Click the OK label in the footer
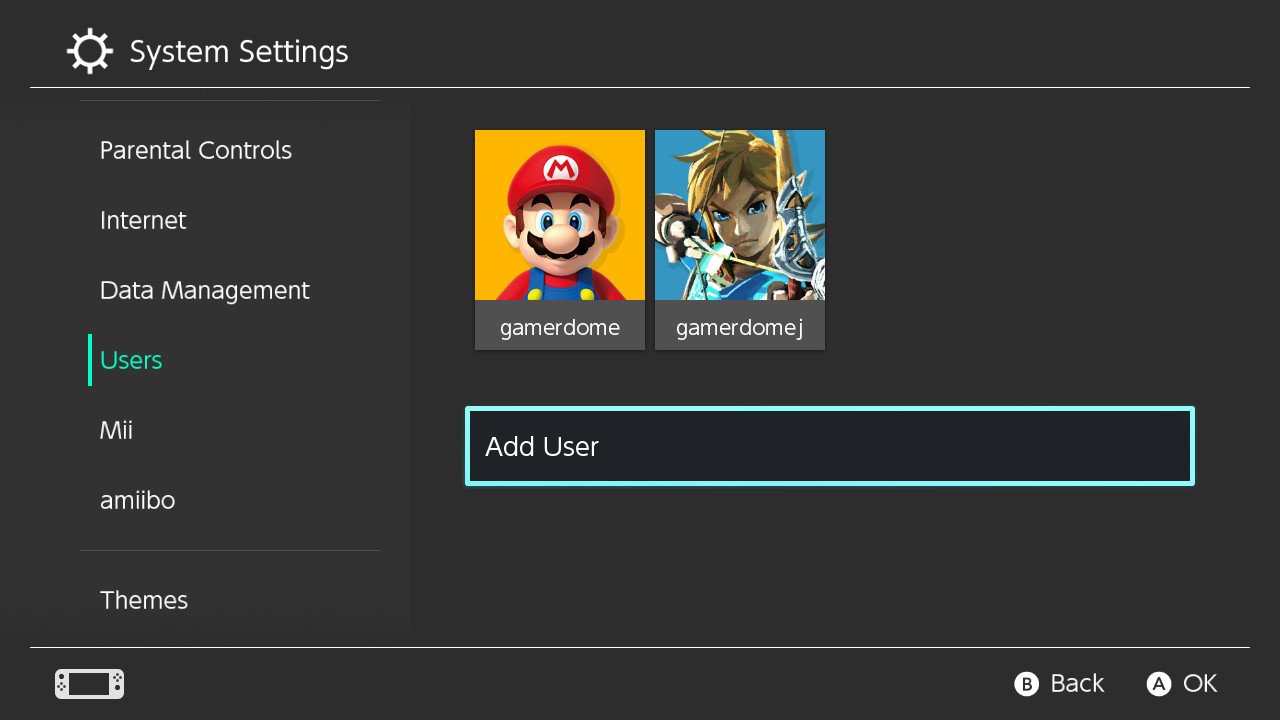1280x720 pixels. coord(1200,683)
